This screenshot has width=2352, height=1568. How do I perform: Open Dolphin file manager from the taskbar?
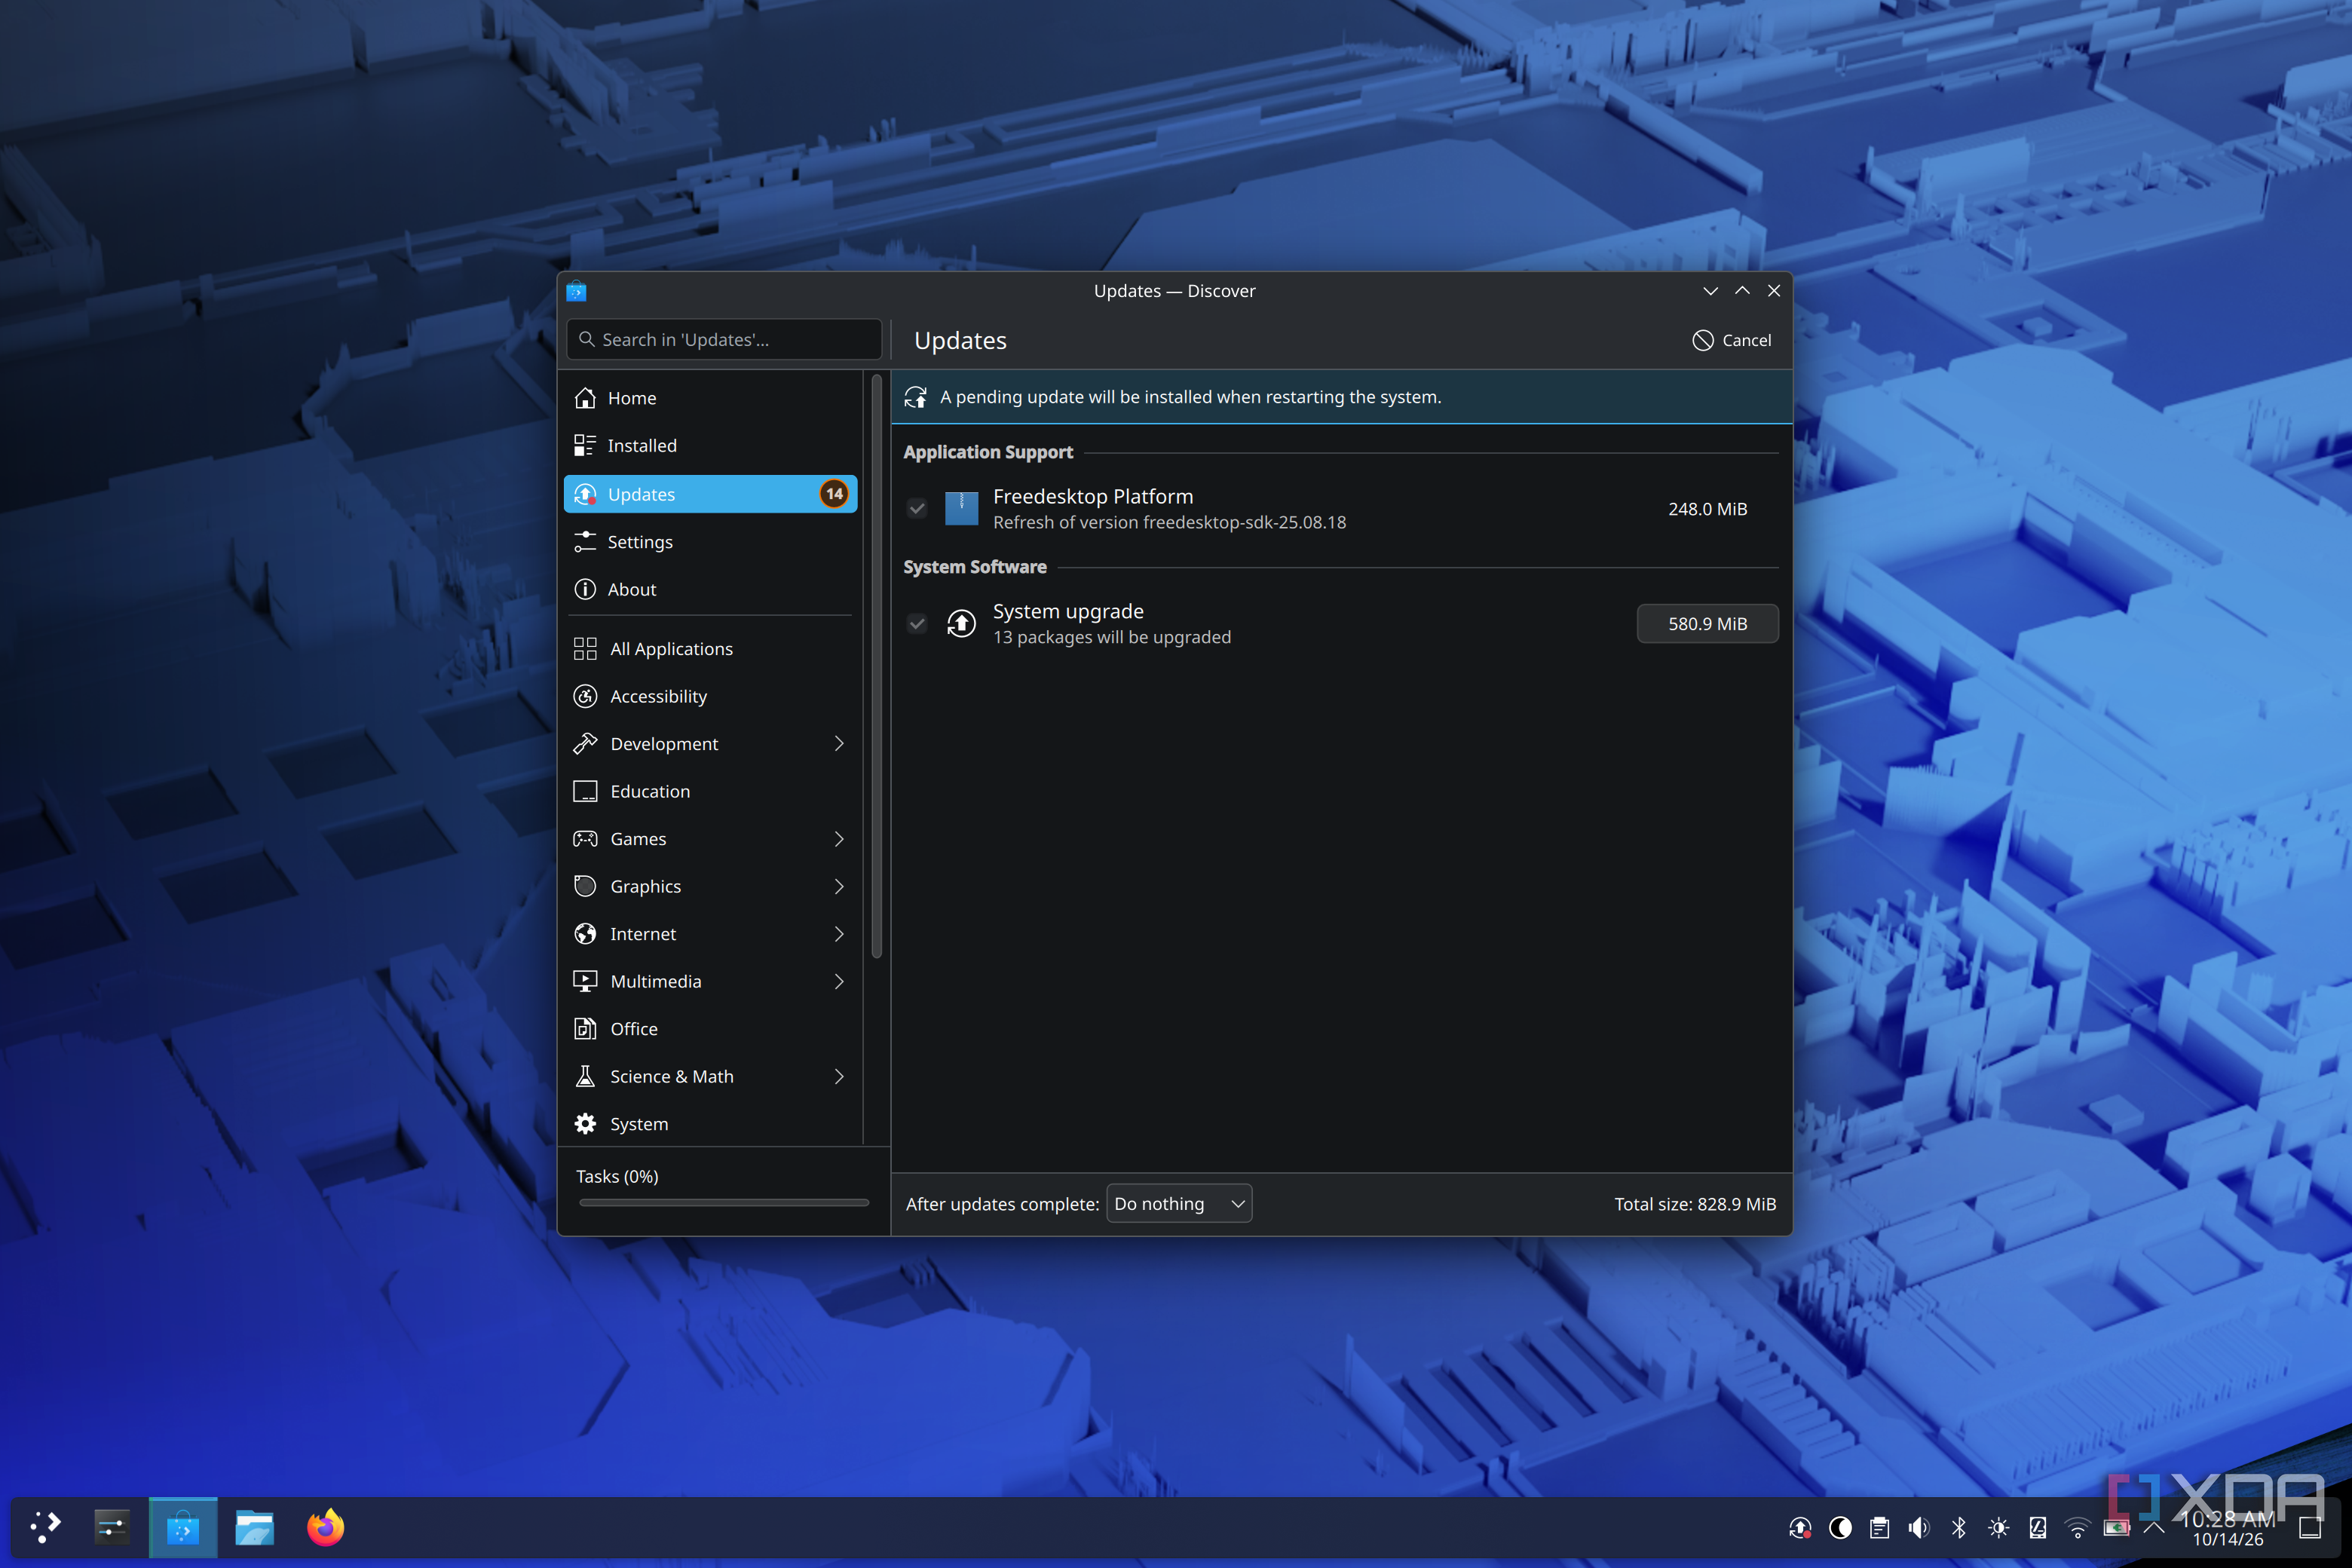point(254,1527)
